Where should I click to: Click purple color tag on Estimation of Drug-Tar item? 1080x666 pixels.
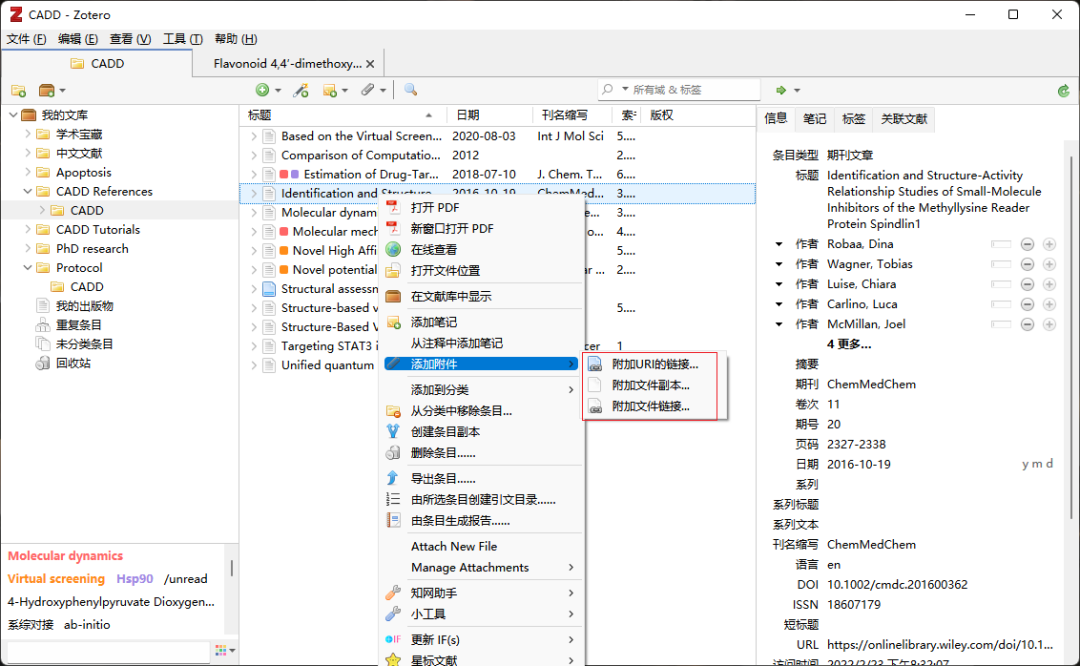pos(295,175)
